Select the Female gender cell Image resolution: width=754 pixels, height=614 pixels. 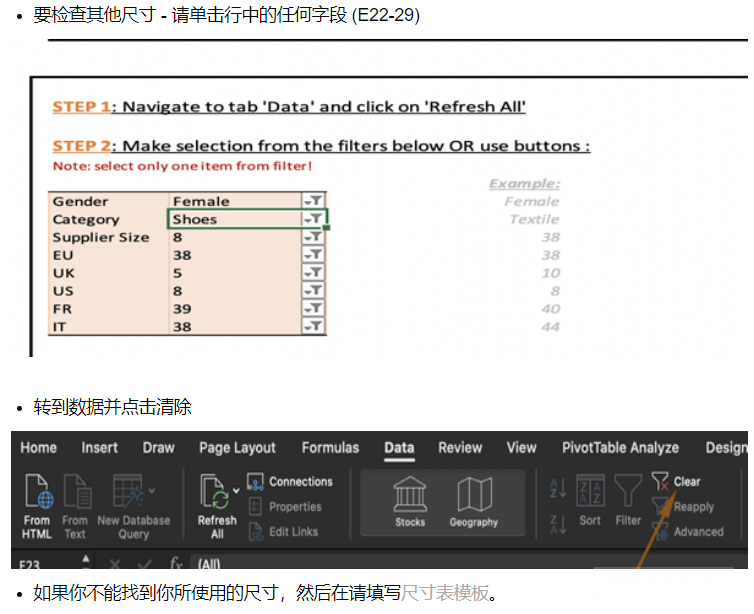pos(235,201)
